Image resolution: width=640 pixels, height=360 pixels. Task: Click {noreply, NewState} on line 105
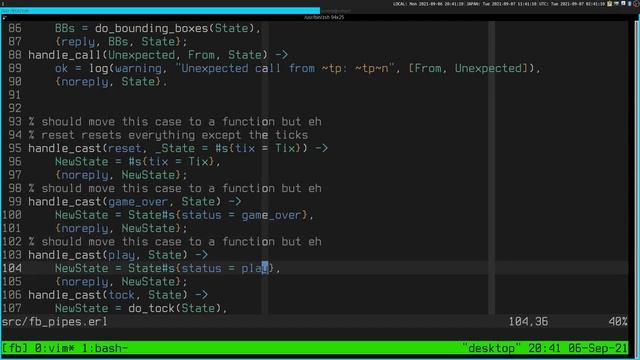coord(118,282)
